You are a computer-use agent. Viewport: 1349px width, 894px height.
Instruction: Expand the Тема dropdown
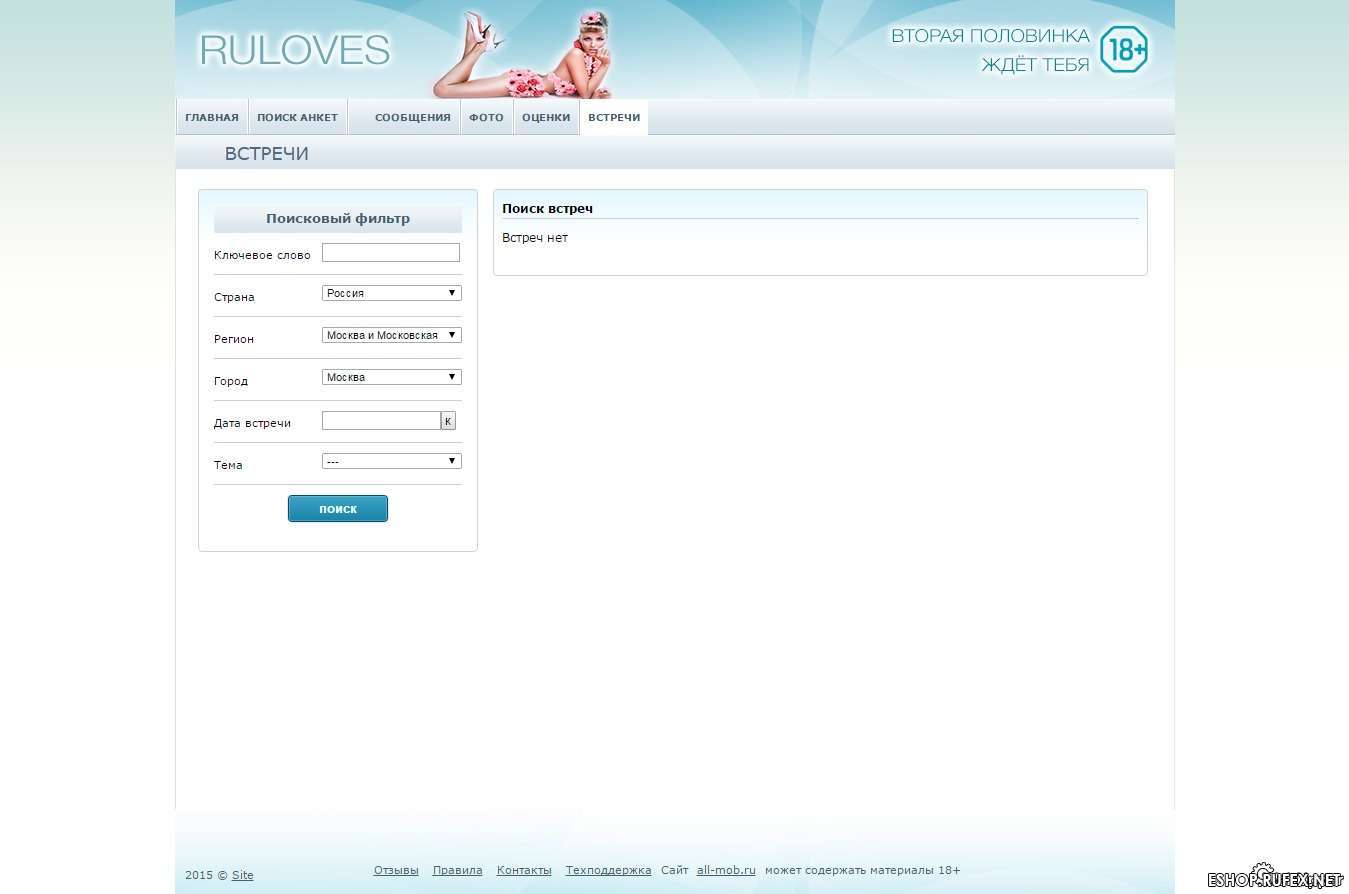coord(391,461)
